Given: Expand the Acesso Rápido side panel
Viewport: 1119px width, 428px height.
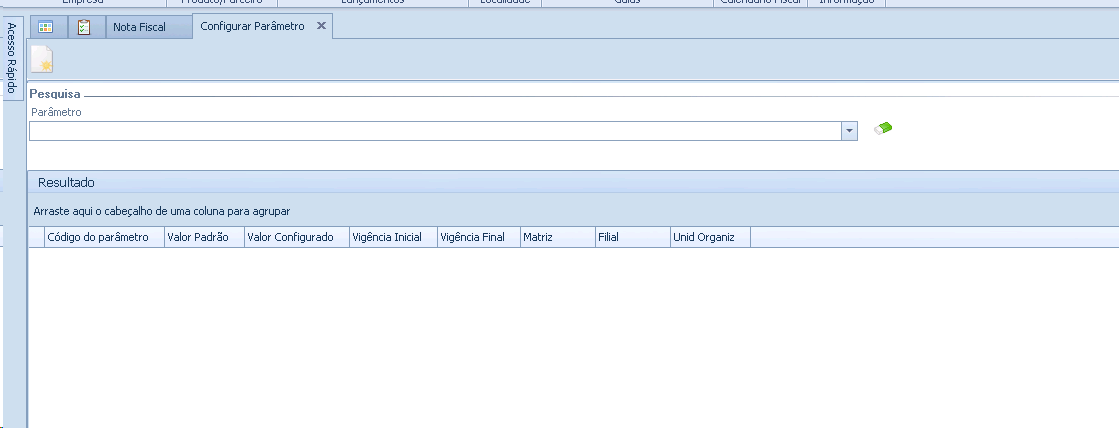Looking at the screenshot, I should 11,59.
